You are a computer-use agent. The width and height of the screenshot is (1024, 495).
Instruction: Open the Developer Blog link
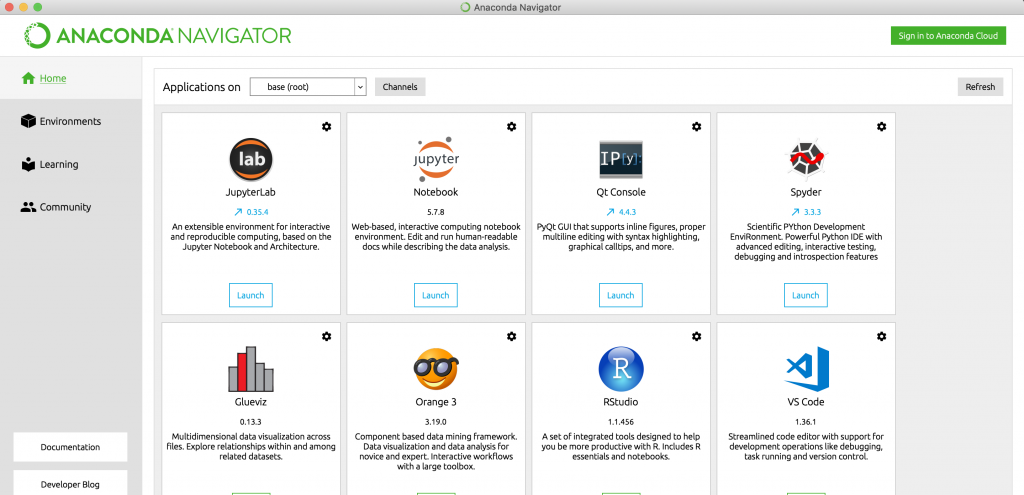71,485
